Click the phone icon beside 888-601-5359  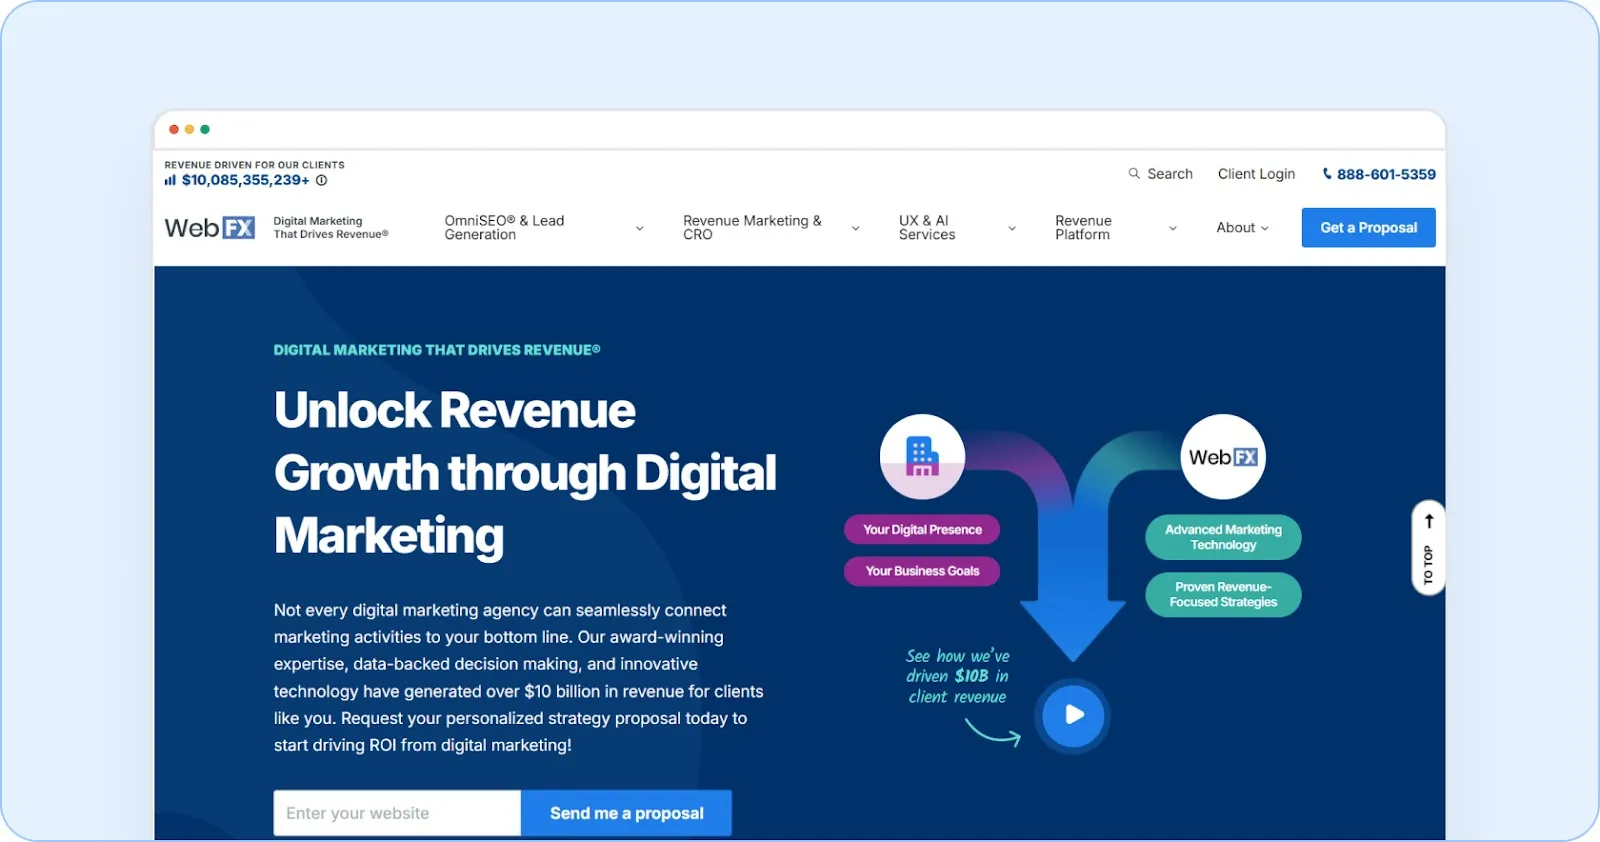tap(1327, 174)
